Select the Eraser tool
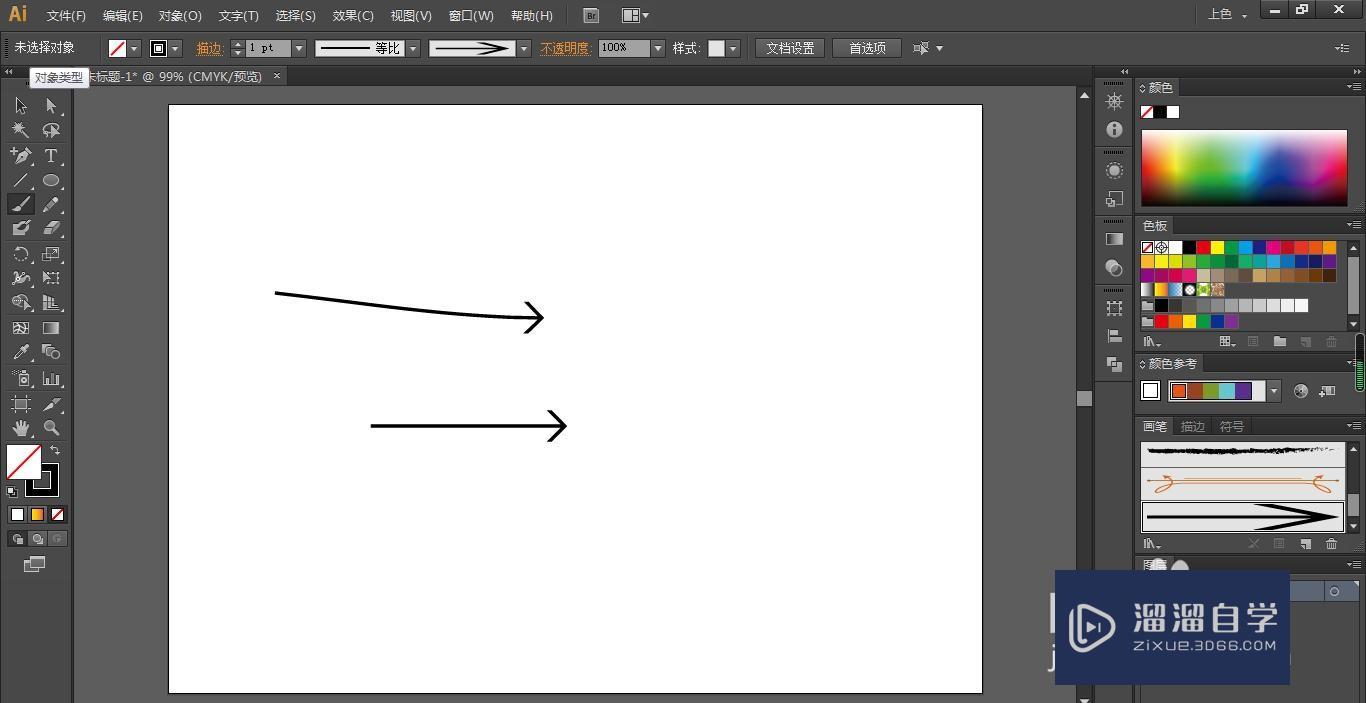Image resolution: width=1366 pixels, height=703 pixels. click(51, 228)
